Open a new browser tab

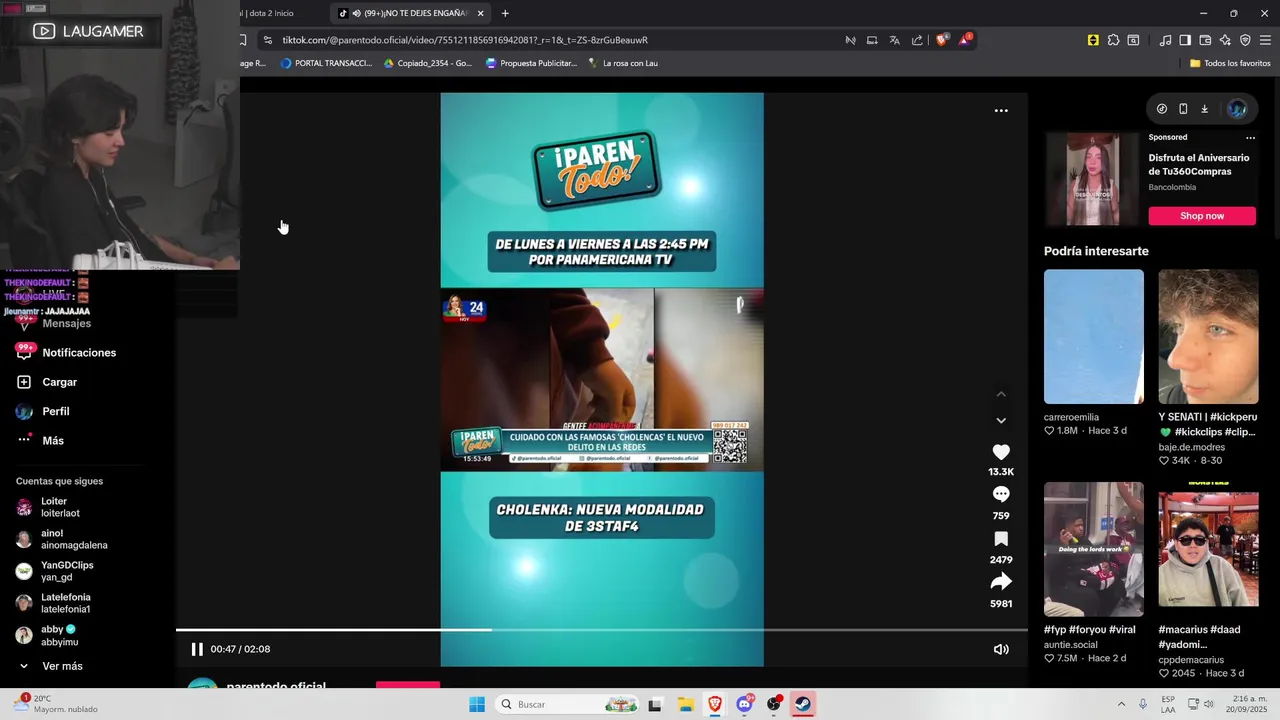point(505,13)
